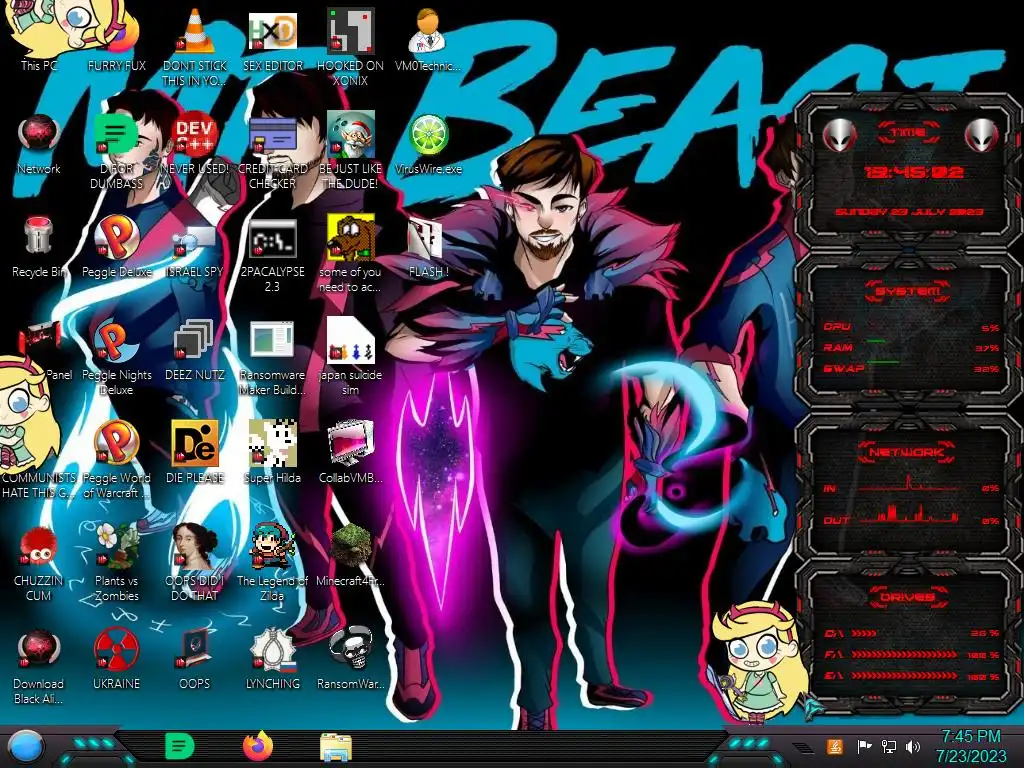Viewport: 1024px width, 768px height.
Task: Launch the FLASH ! shortcut
Action: coord(426,238)
